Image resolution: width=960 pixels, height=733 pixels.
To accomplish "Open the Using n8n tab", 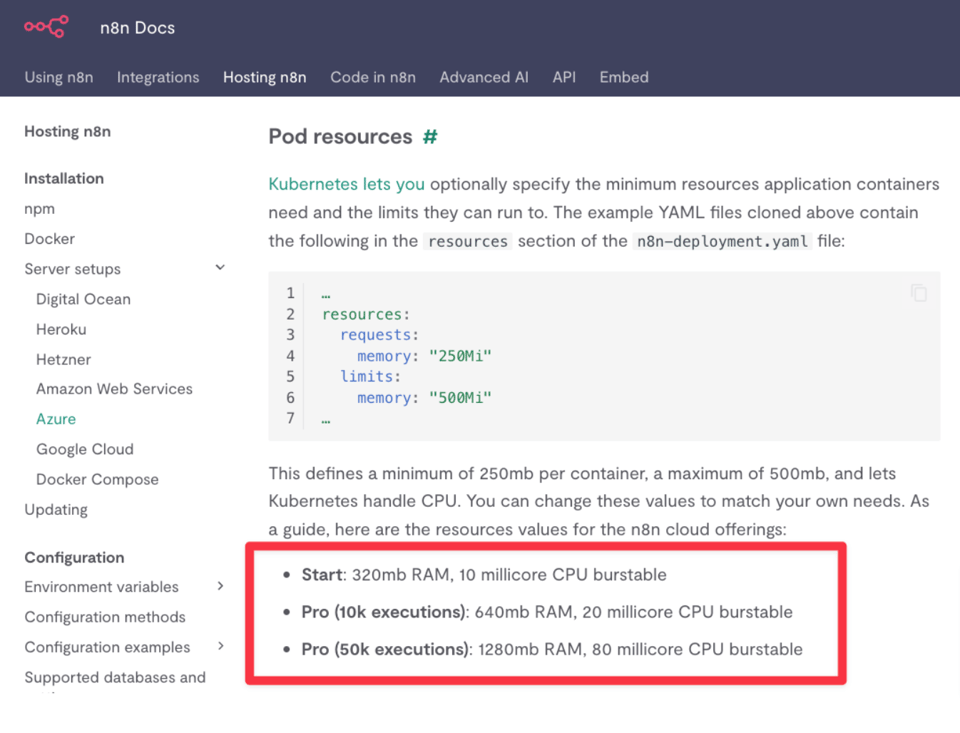I will pyautogui.click(x=59, y=77).
